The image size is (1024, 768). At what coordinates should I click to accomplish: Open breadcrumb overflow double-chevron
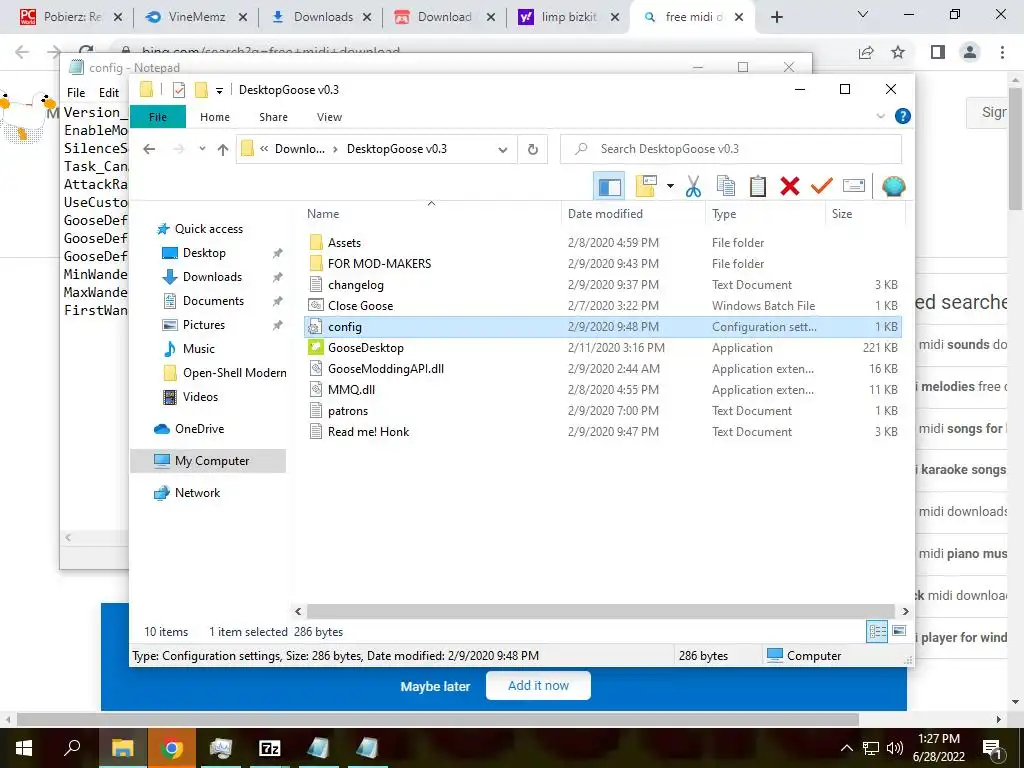pos(264,149)
